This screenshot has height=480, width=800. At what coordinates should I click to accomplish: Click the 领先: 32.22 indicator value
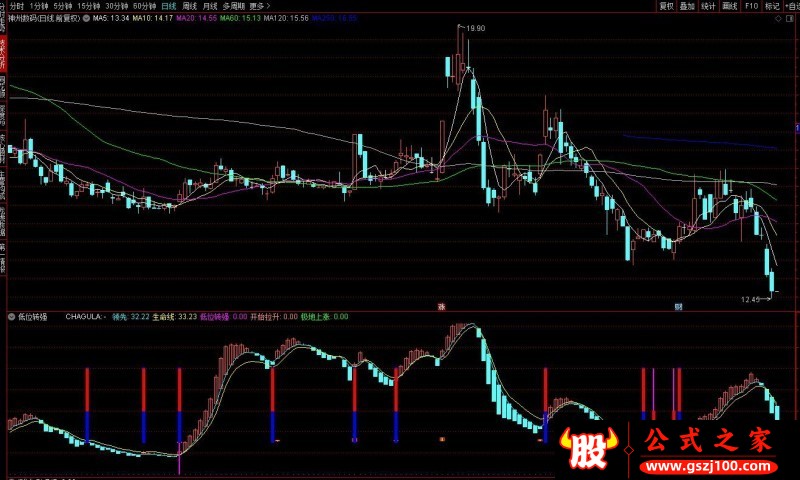tap(131, 317)
